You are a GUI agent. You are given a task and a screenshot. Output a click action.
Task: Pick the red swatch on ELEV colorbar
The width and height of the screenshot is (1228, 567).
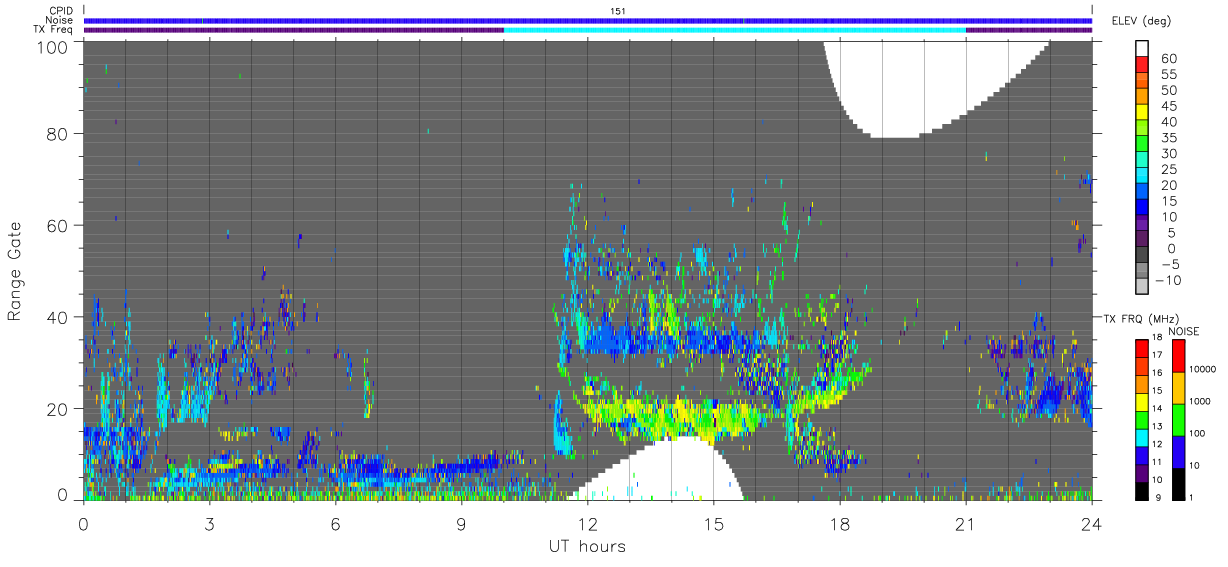click(x=1143, y=65)
